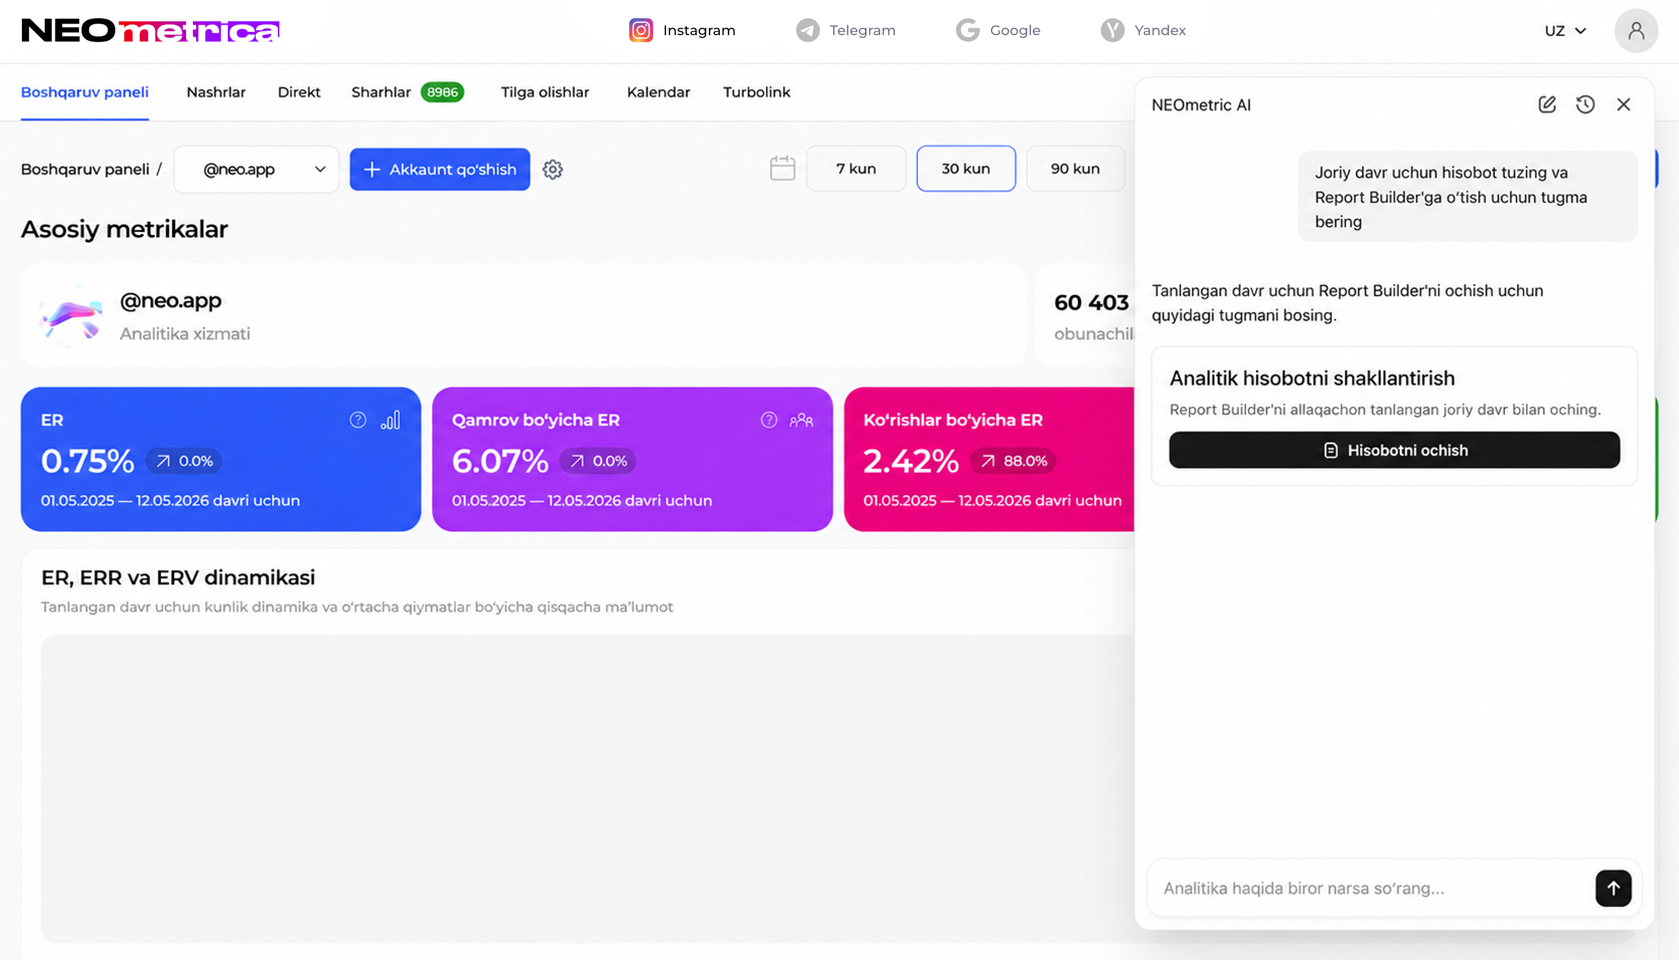This screenshot has height=960, width=1679.
Task: Send the AI chat message
Action: [1613, 888]
